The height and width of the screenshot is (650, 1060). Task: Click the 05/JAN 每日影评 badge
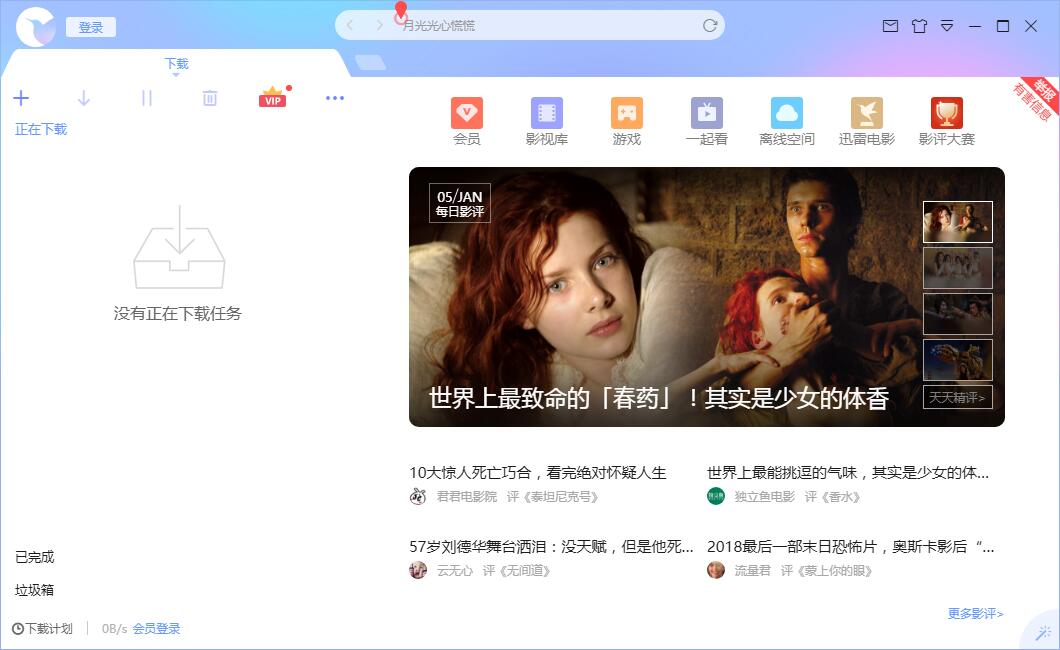click(460, 203)
